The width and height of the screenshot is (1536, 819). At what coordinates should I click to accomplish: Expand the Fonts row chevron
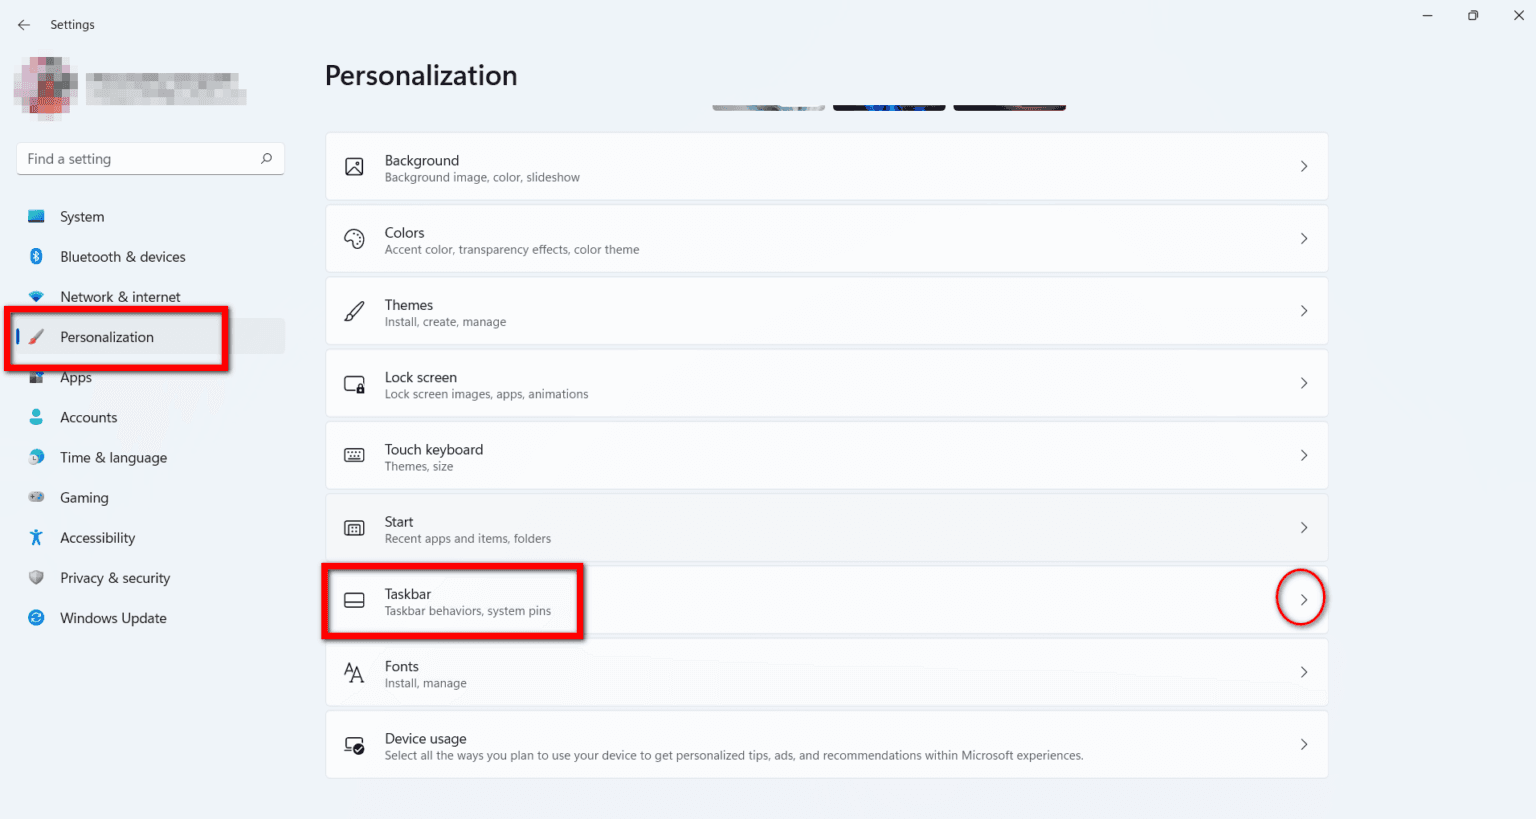[x=1304, y=672]
